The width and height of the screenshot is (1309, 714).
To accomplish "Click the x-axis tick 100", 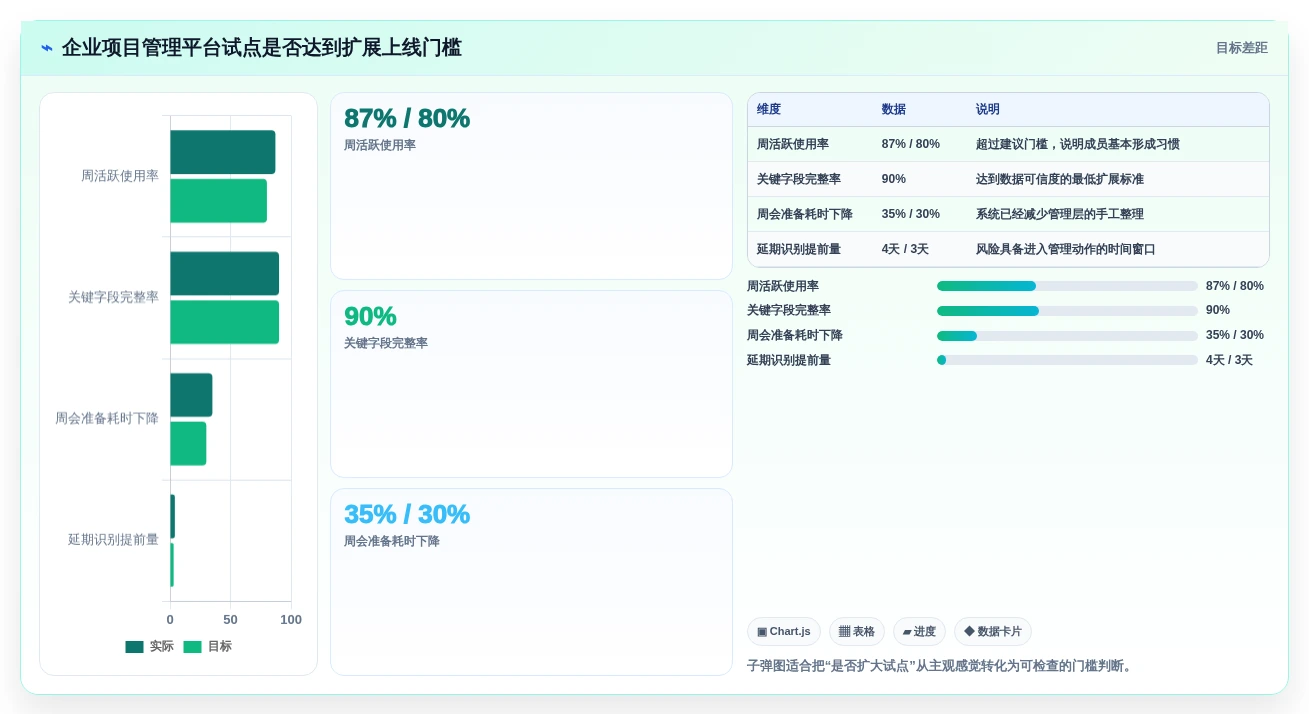I will (291, 620).
